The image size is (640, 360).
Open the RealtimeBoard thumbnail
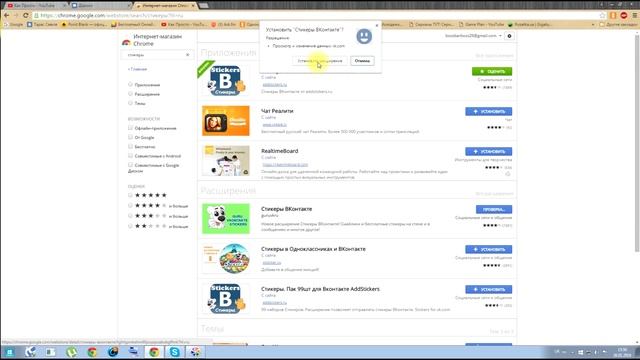226,161
